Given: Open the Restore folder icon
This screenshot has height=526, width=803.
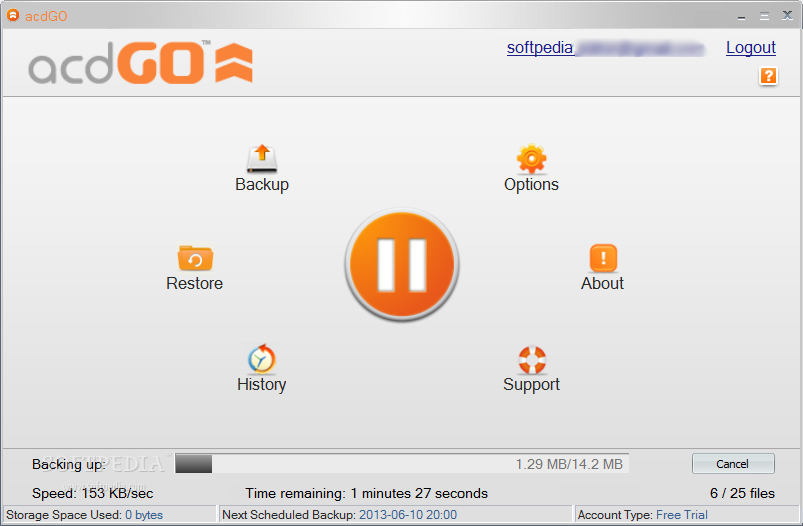Looking at the screenshot, I should [195, 258].
